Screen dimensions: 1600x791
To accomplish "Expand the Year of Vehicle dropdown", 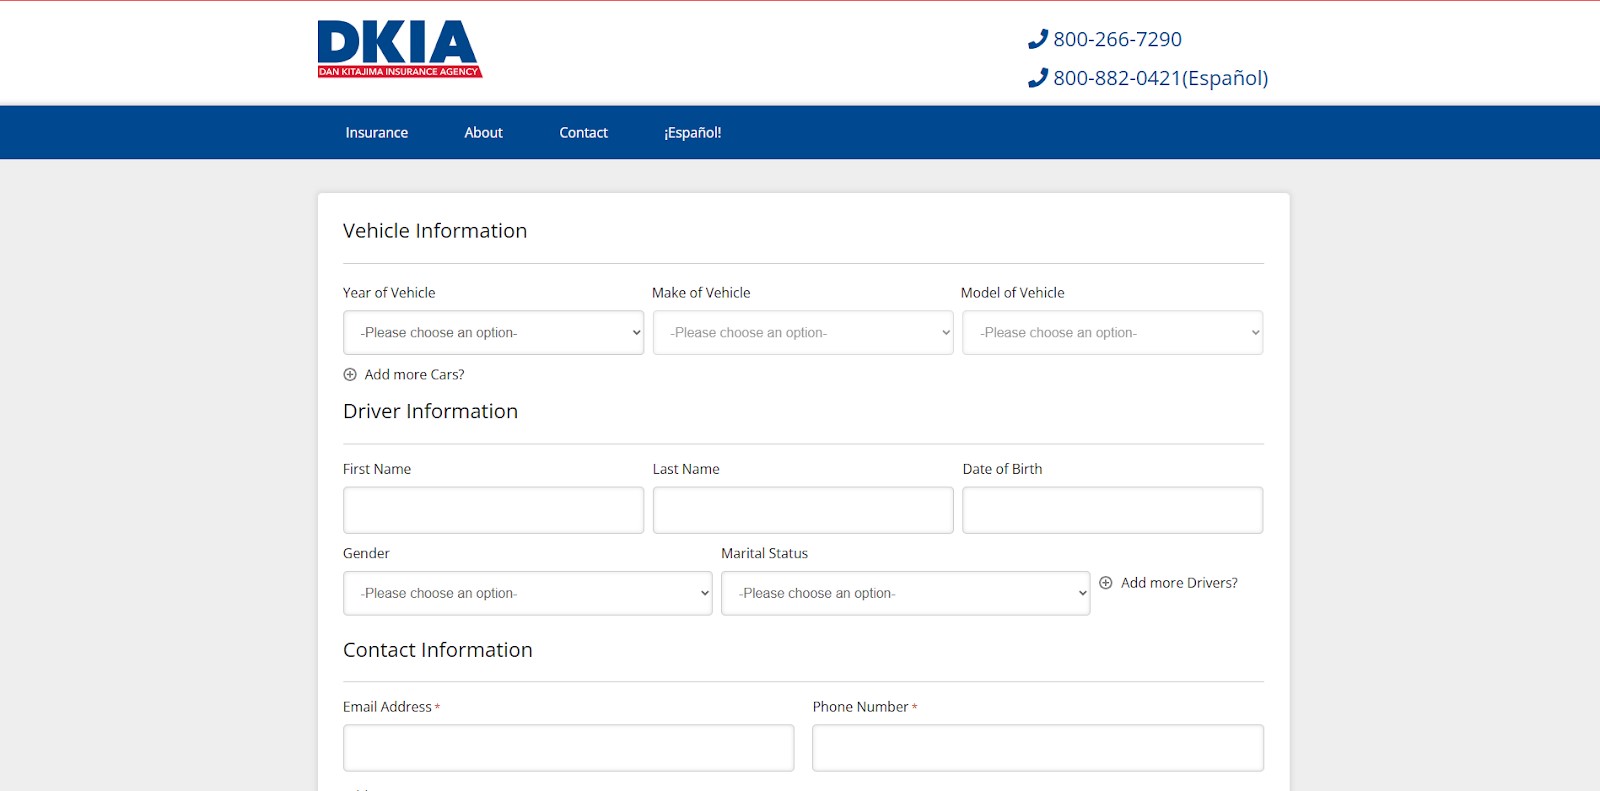I will click(x=493, y=333).
